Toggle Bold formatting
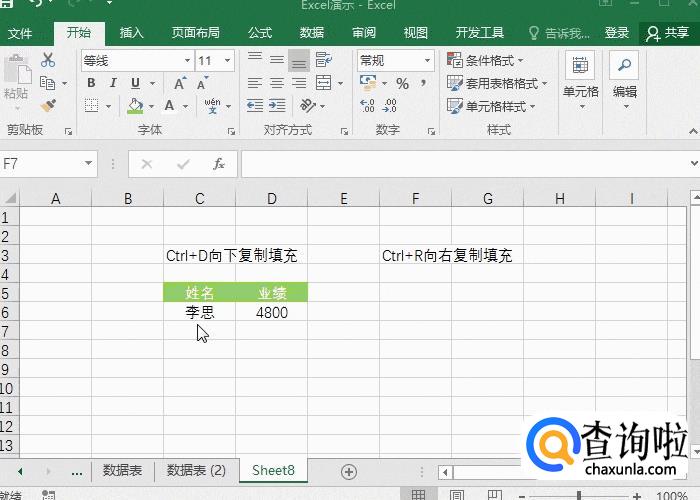700x500 pixels. pos(91,83)
